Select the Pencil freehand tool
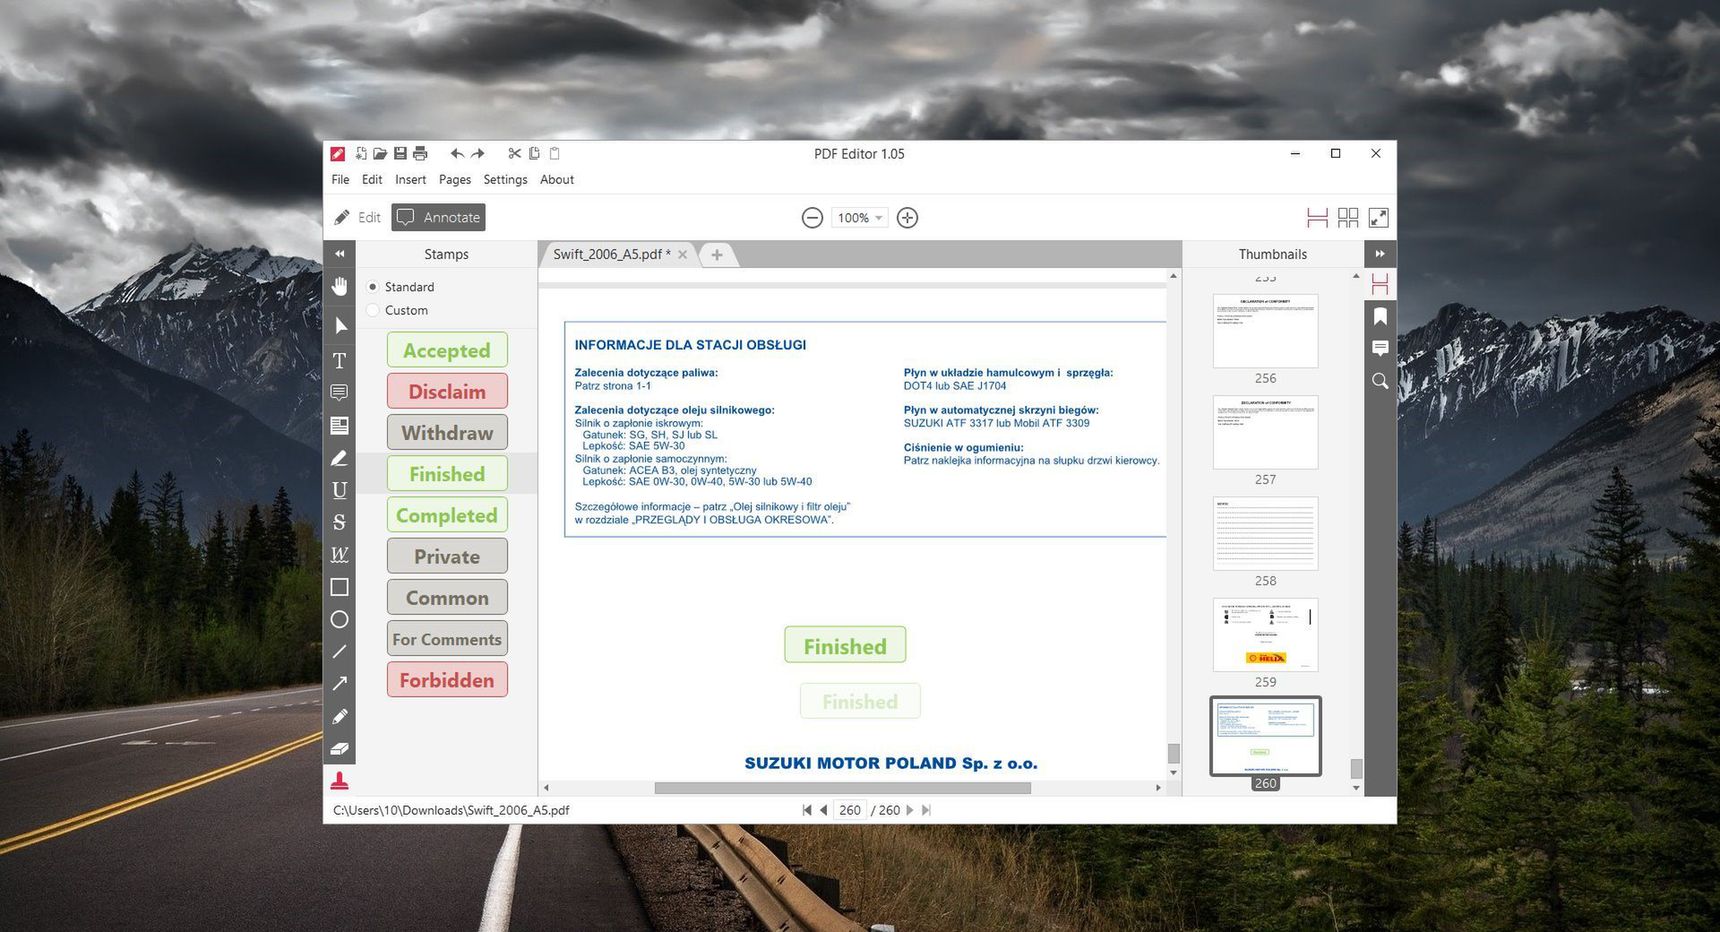1720x932 pixels. (x=340, y=716)
